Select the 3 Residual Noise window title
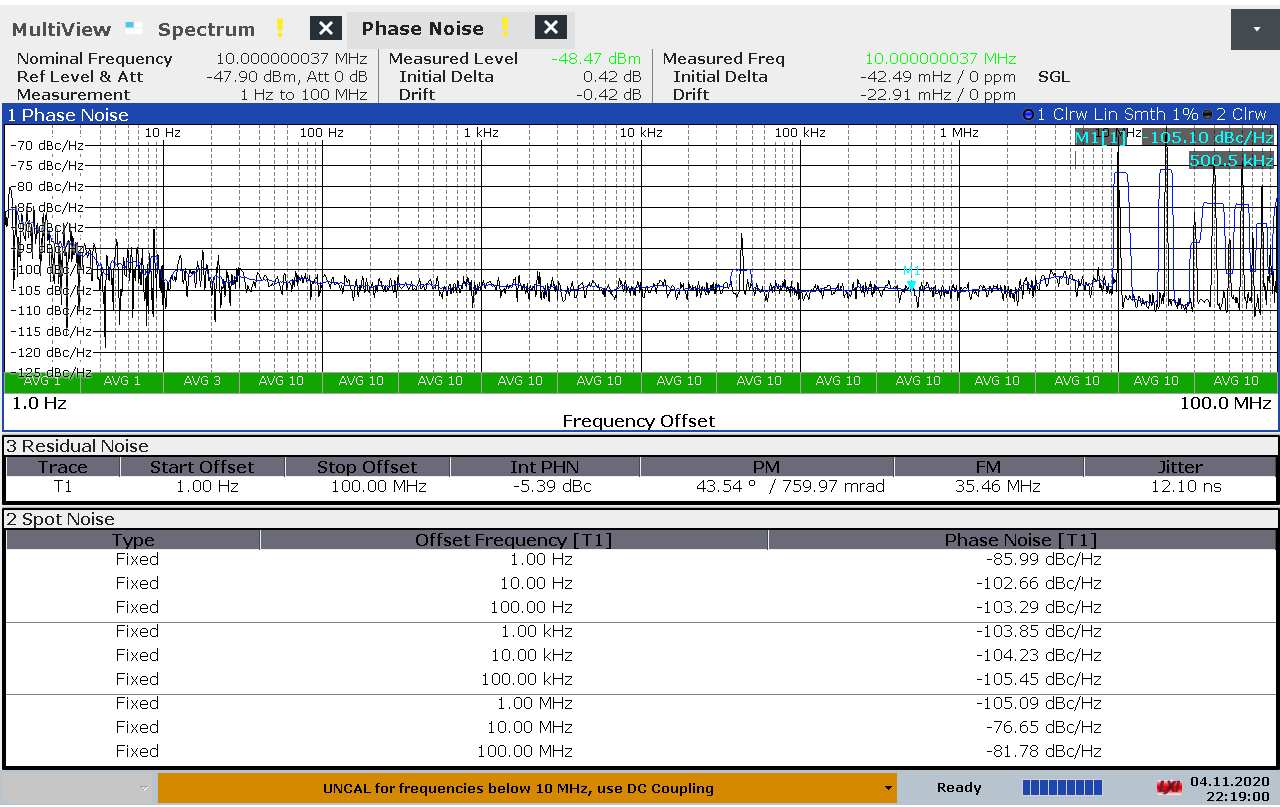 click(77, 446)
